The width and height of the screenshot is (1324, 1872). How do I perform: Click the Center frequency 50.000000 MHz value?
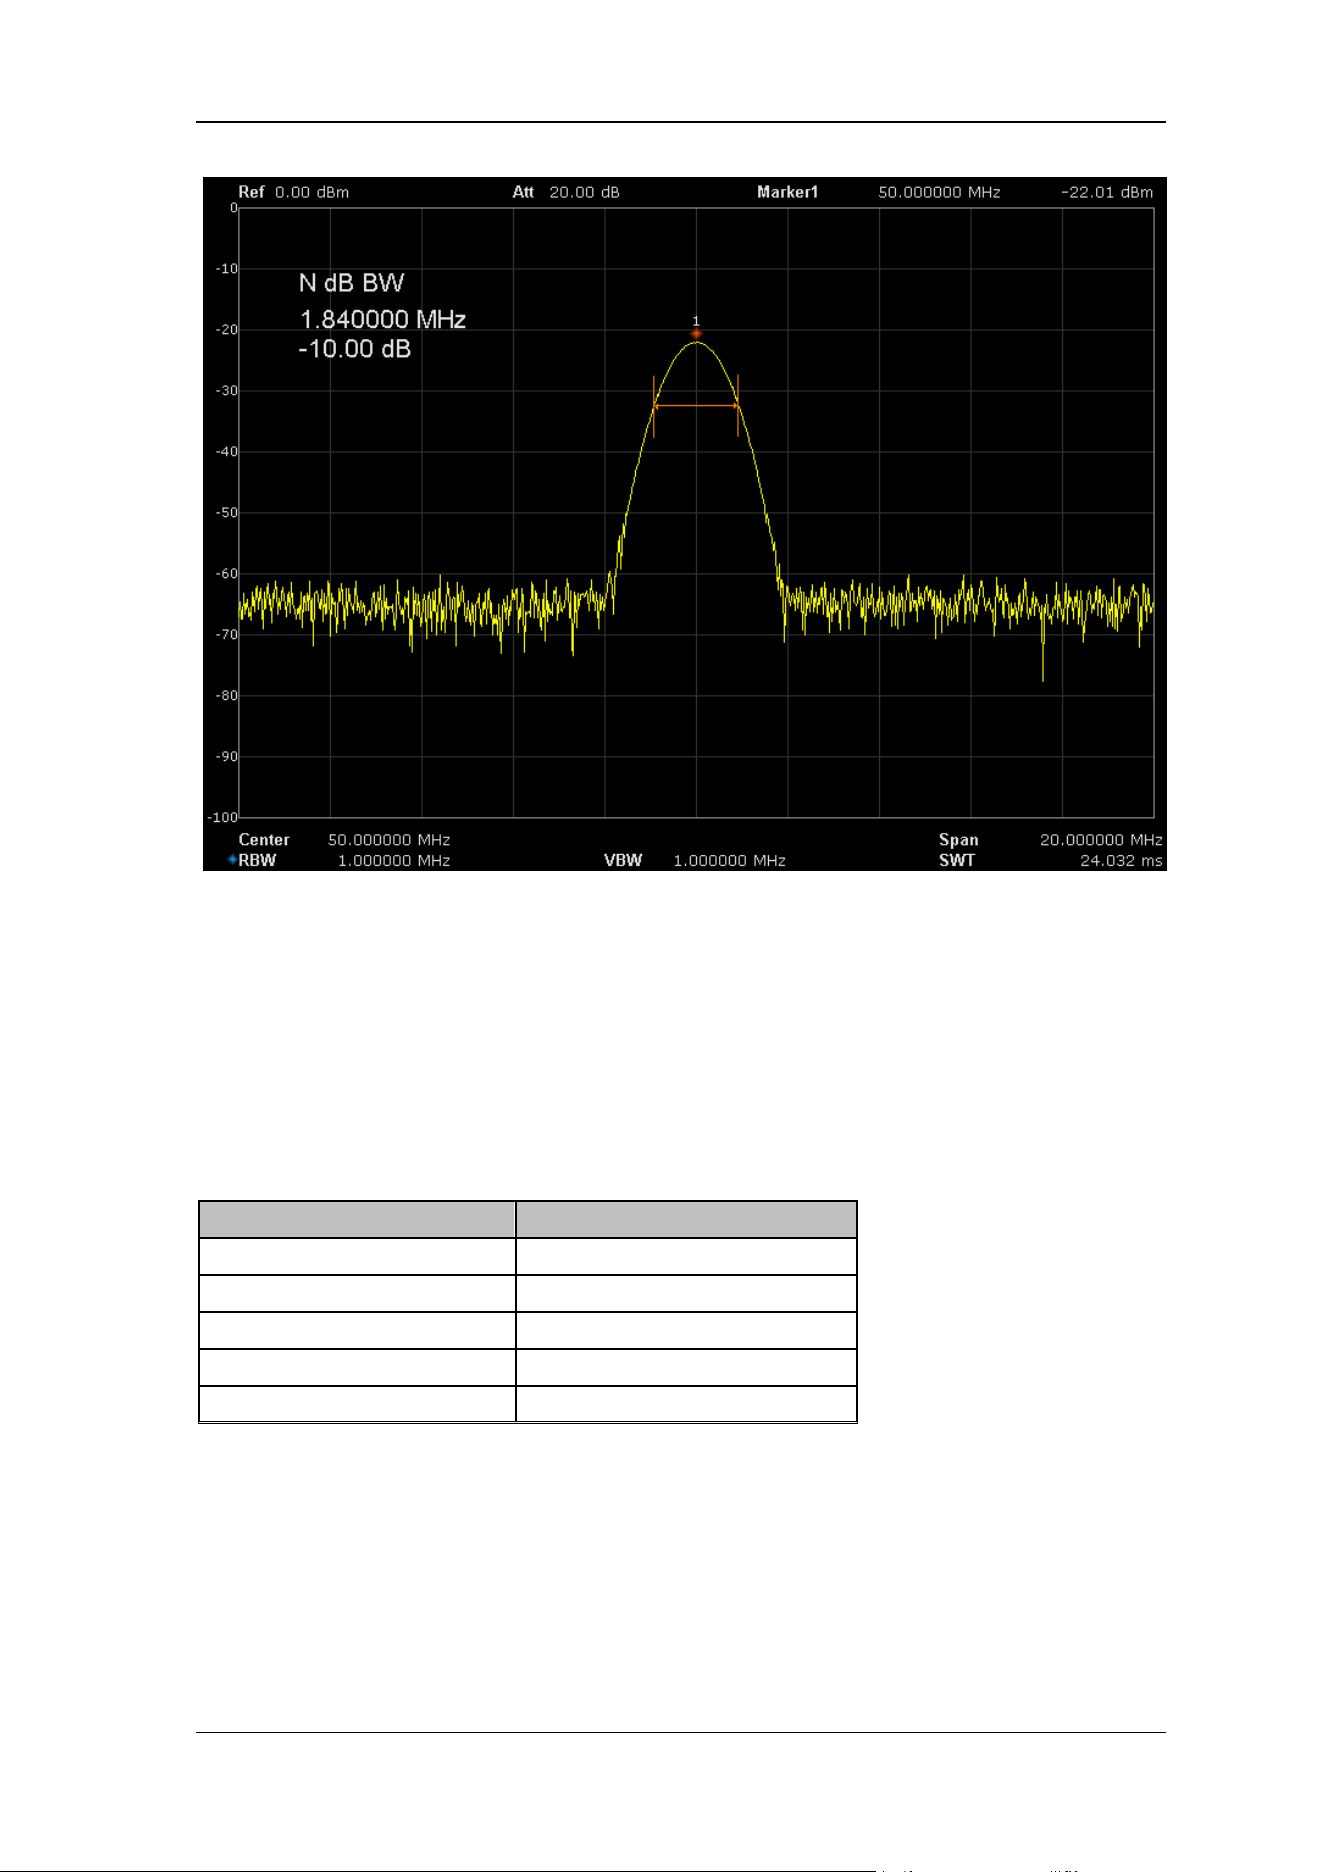[389, 840]
